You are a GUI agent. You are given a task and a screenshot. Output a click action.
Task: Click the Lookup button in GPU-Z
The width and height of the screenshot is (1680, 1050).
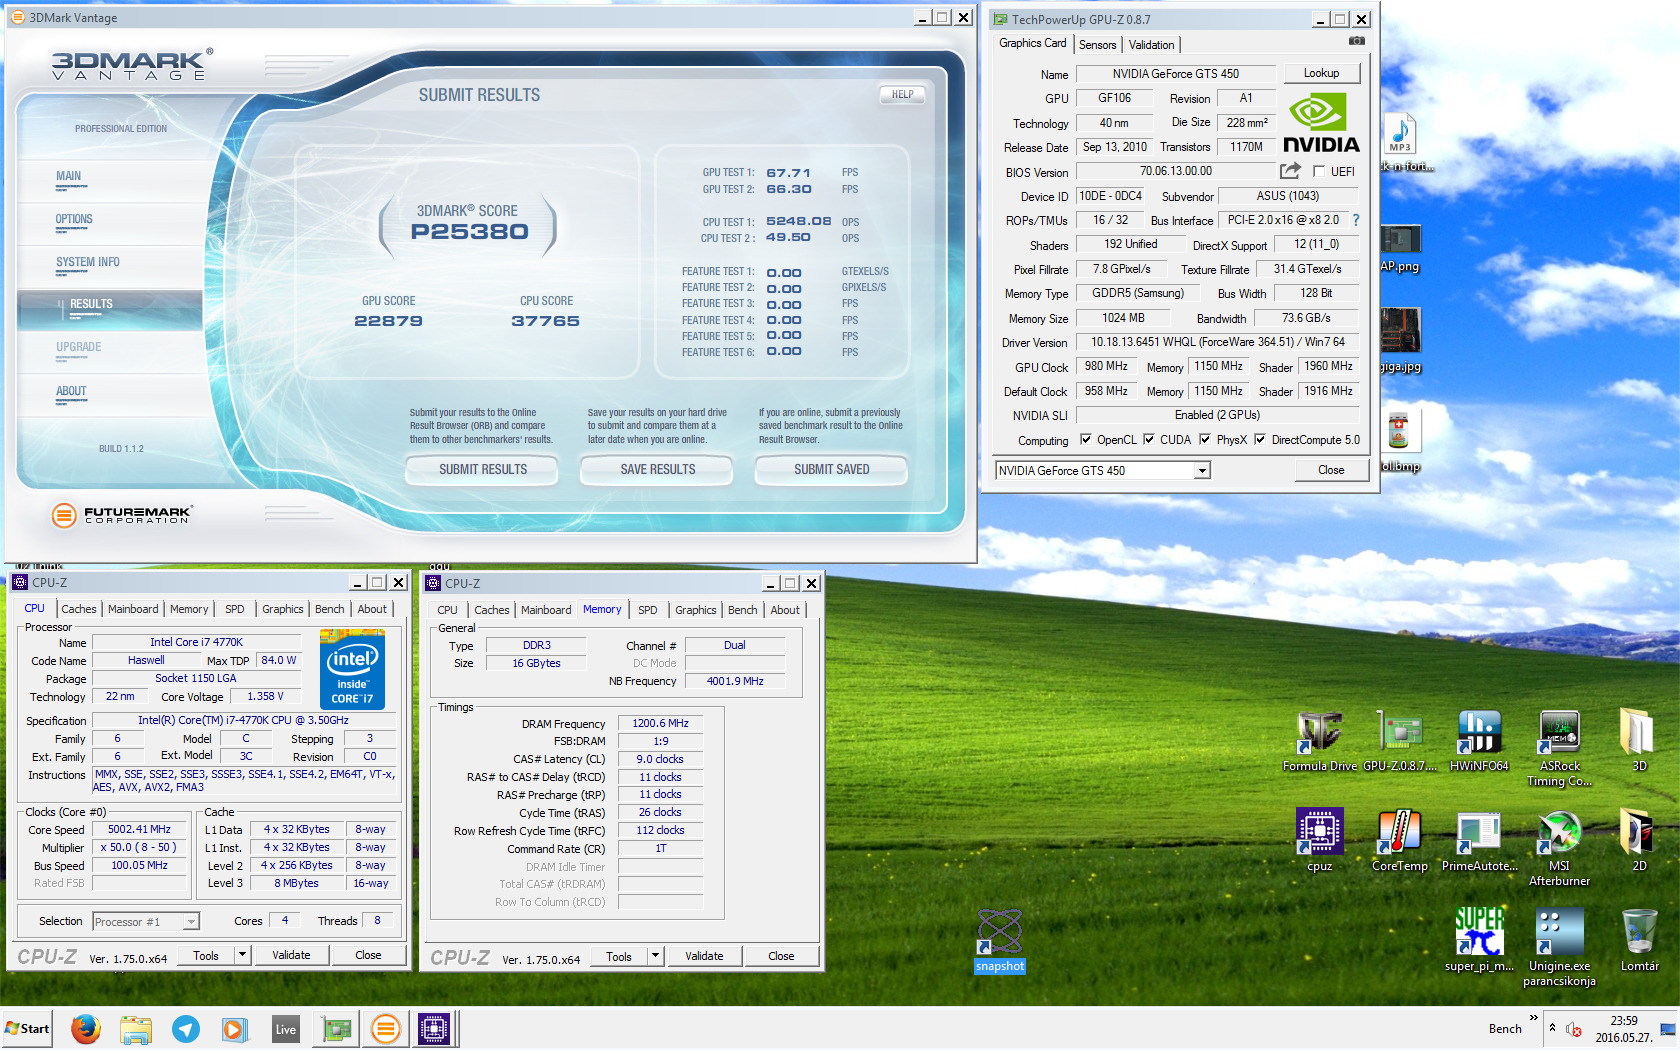click(x=1321, y=73)
